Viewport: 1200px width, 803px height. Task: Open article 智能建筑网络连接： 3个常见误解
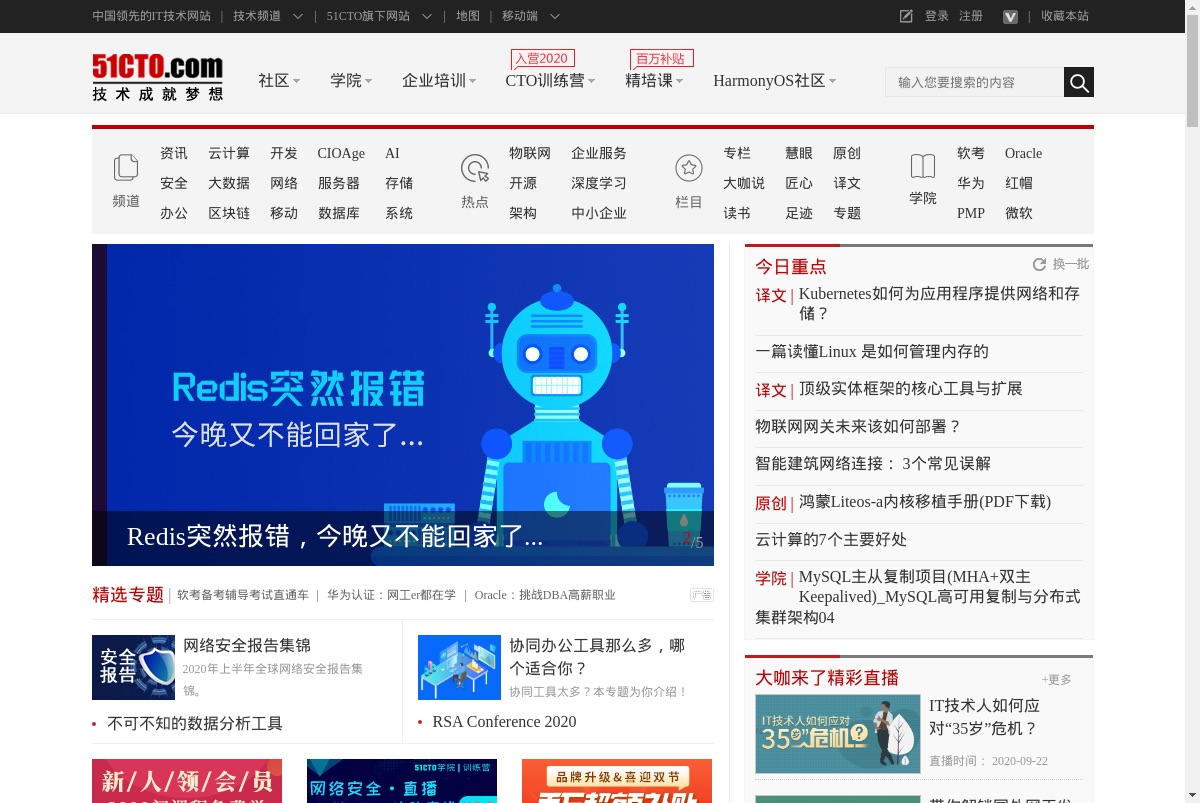[873, 464]
